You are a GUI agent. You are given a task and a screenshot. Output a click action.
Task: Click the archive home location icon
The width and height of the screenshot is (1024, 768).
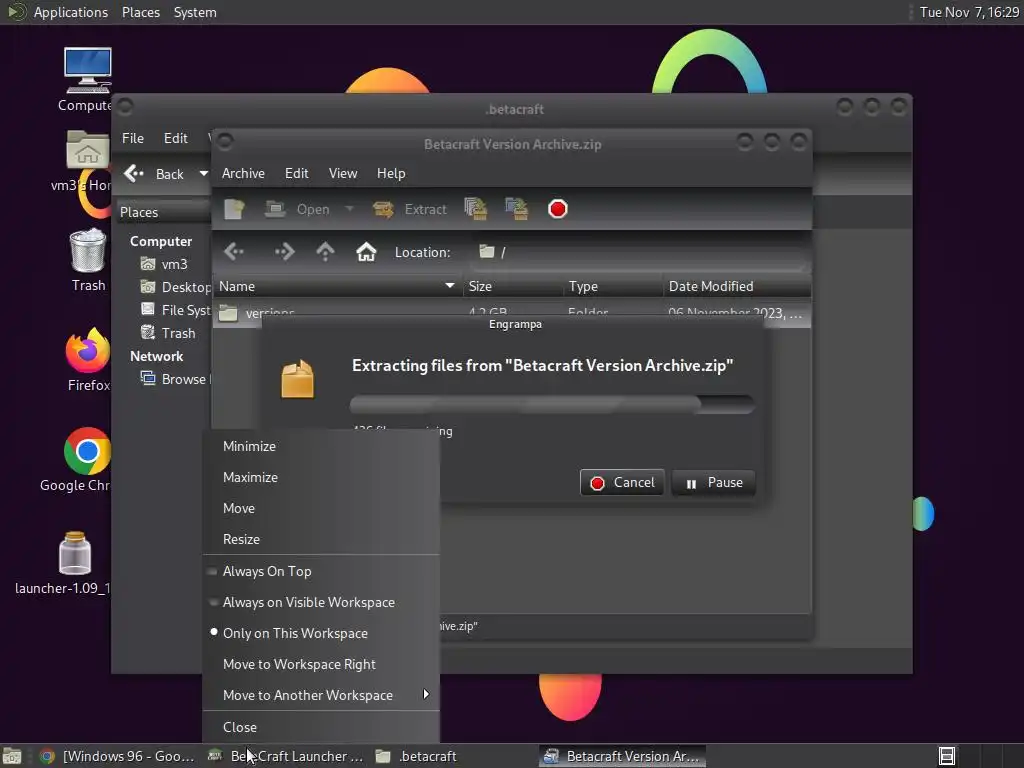(366, 251)
